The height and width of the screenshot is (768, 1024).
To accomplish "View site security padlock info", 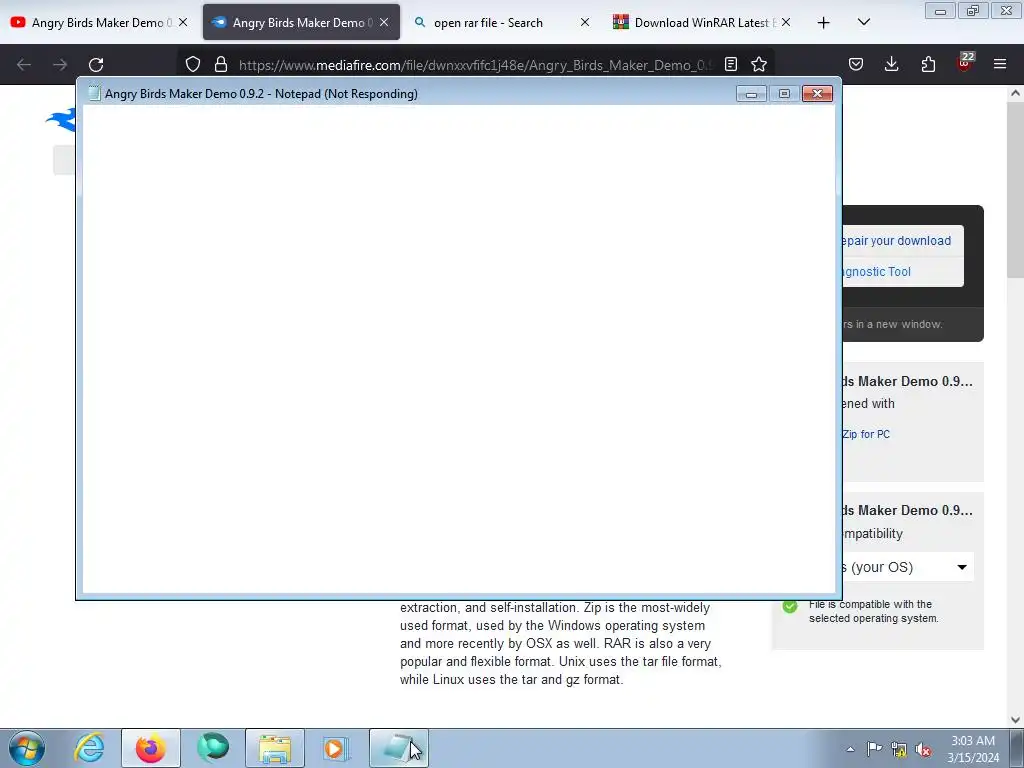I will (221, 64).
